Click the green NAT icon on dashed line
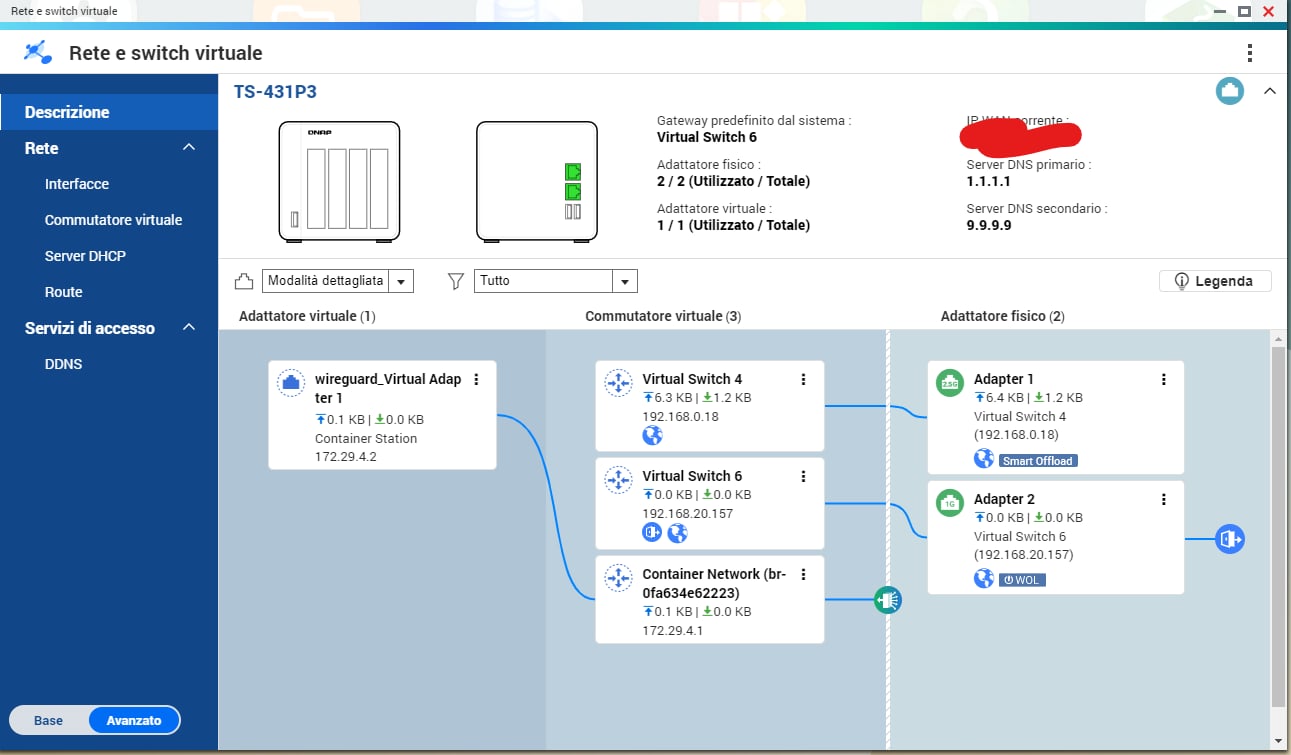1291x755 pixels. [887, 600]
